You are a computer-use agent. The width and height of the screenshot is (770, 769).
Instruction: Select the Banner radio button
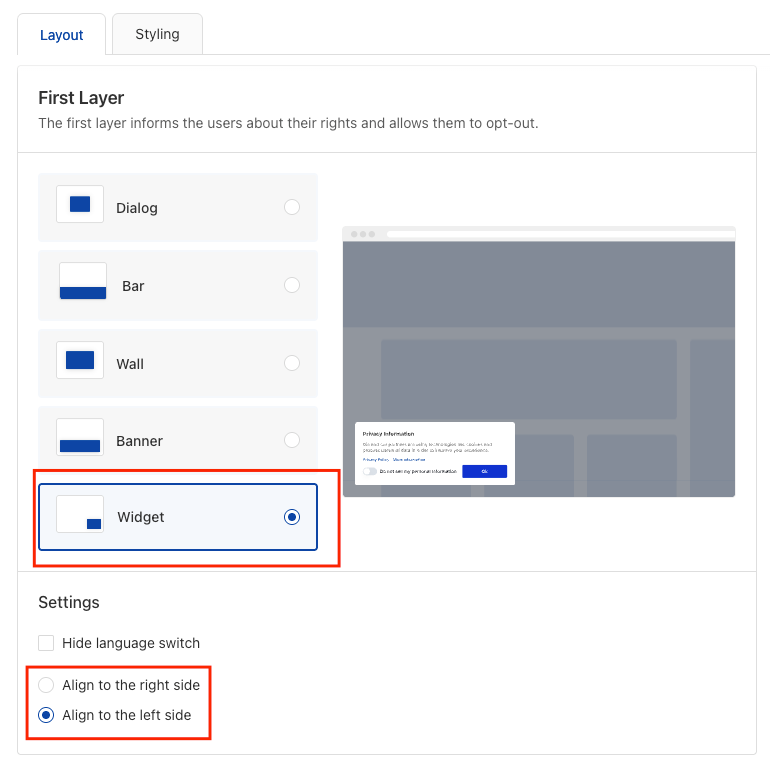coord(292,440)
